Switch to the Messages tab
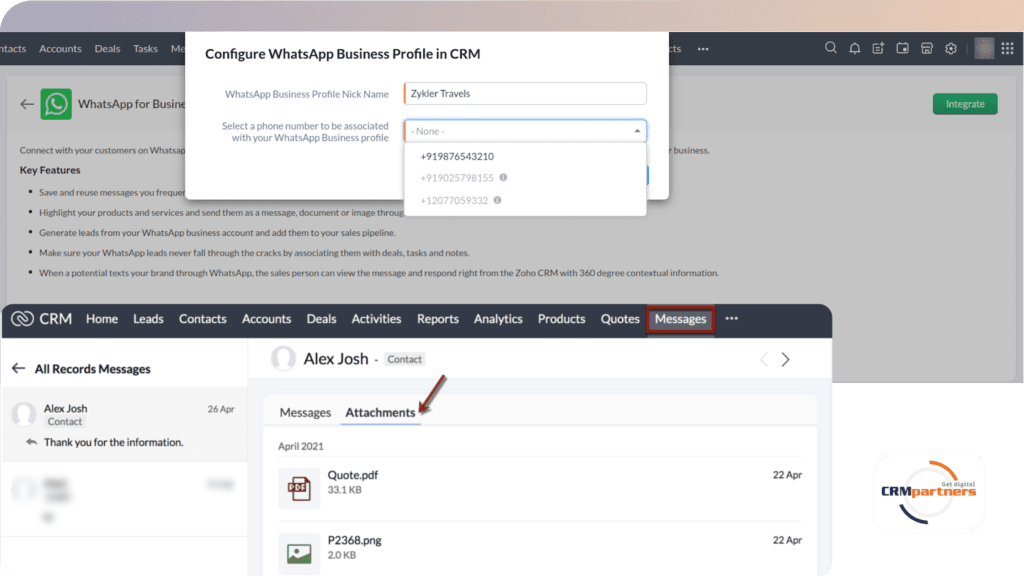Viewport: 1024px width, 576px height. coord(305,412)
